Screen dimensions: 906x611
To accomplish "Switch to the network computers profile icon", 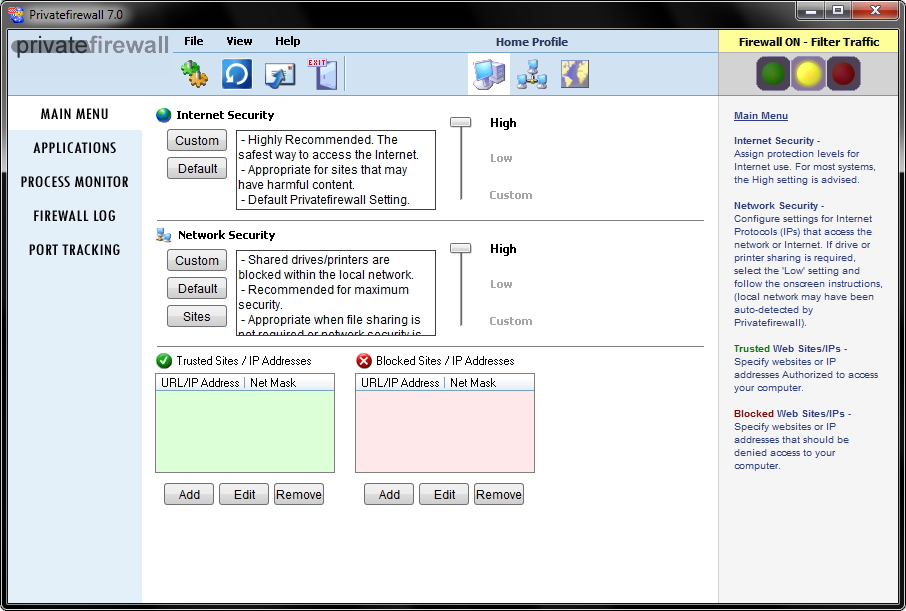I will 531,74.
